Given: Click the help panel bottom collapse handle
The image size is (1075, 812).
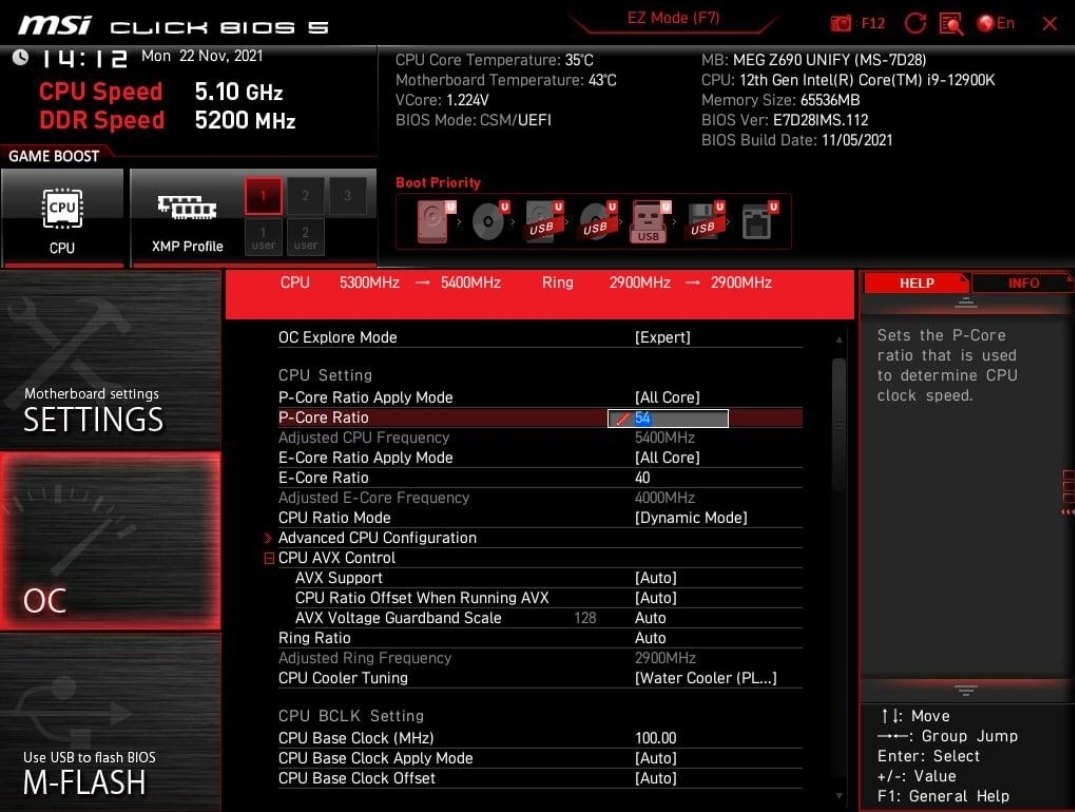Looking at the screenshot, I should click(965, 690).
